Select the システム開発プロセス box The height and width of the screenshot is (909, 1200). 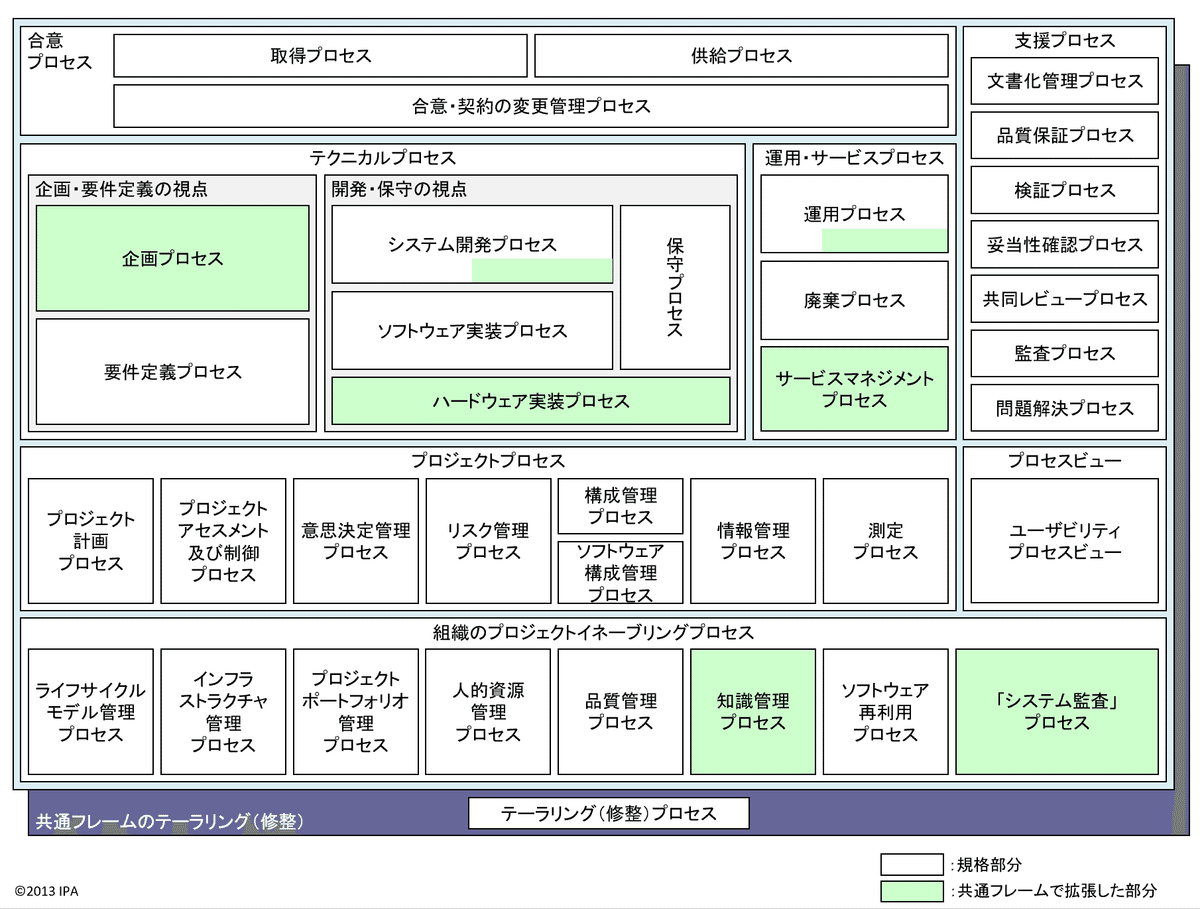(x=472, y=245)
